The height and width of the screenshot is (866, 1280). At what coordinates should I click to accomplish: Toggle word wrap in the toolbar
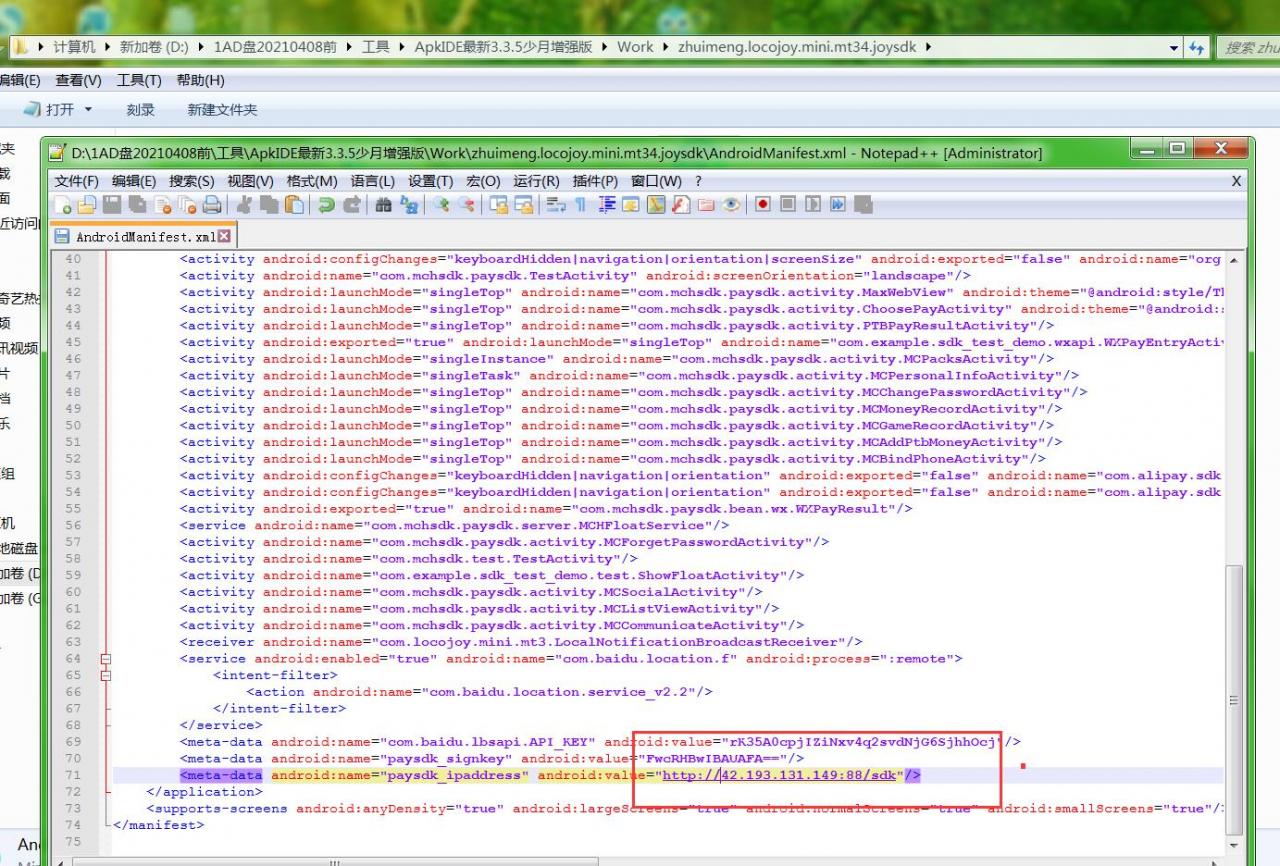coord(556,205)
